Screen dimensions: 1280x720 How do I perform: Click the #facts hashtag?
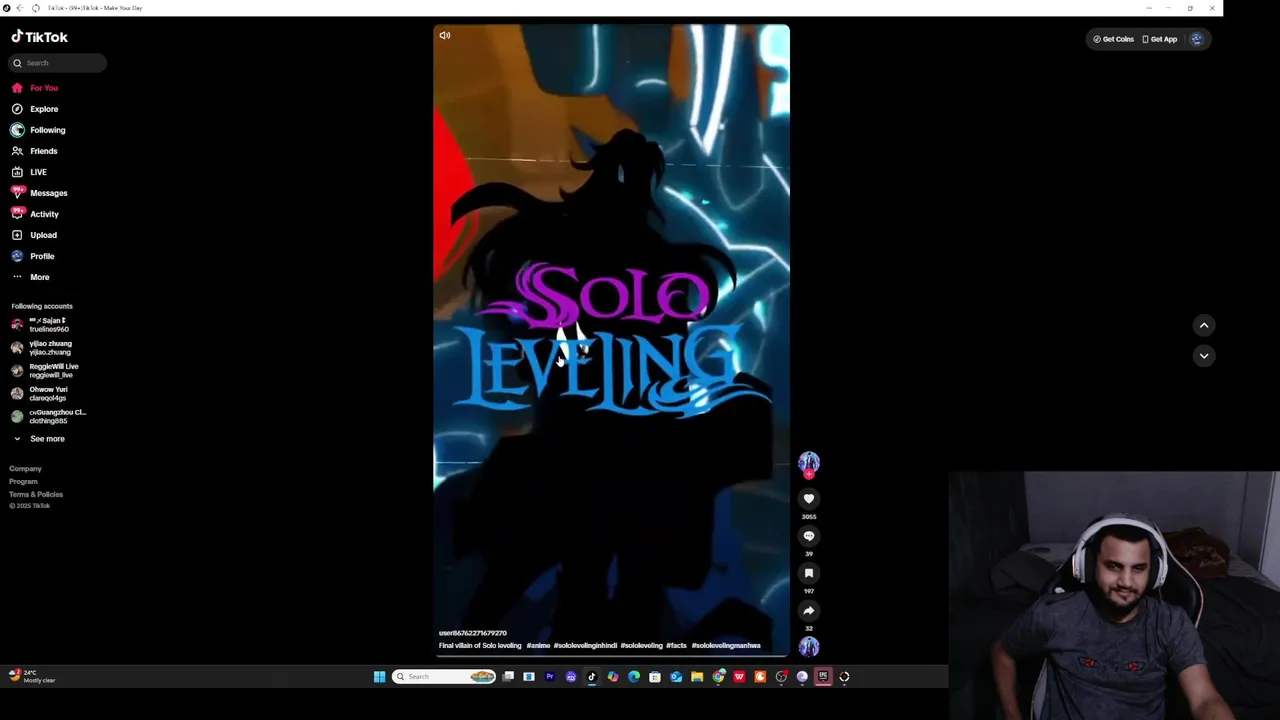[x=676, y=646]
